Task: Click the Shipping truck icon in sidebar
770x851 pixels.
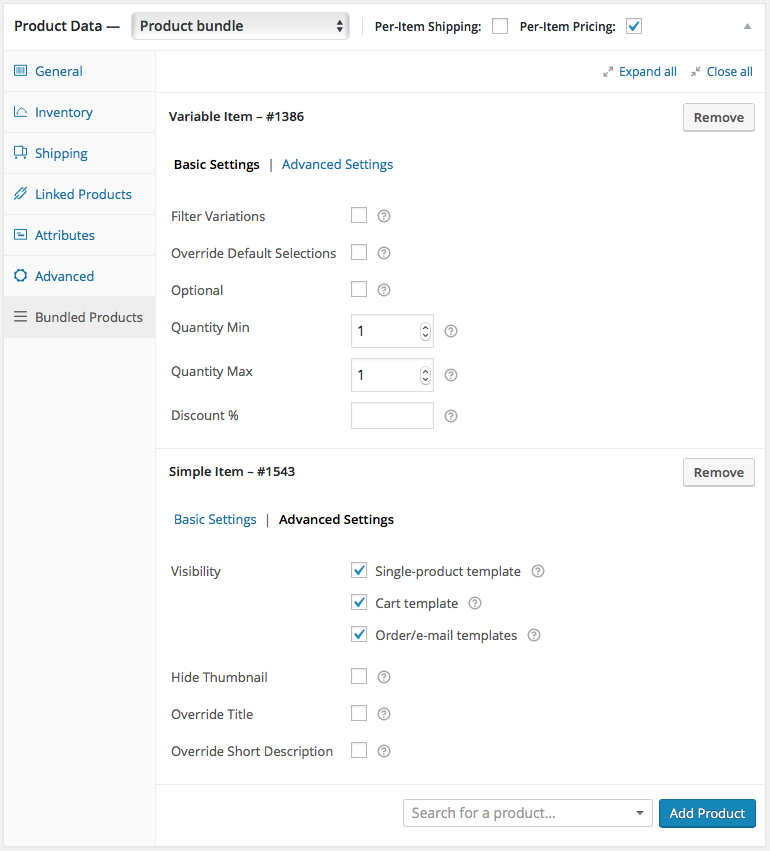Action: tap(21, 153)
